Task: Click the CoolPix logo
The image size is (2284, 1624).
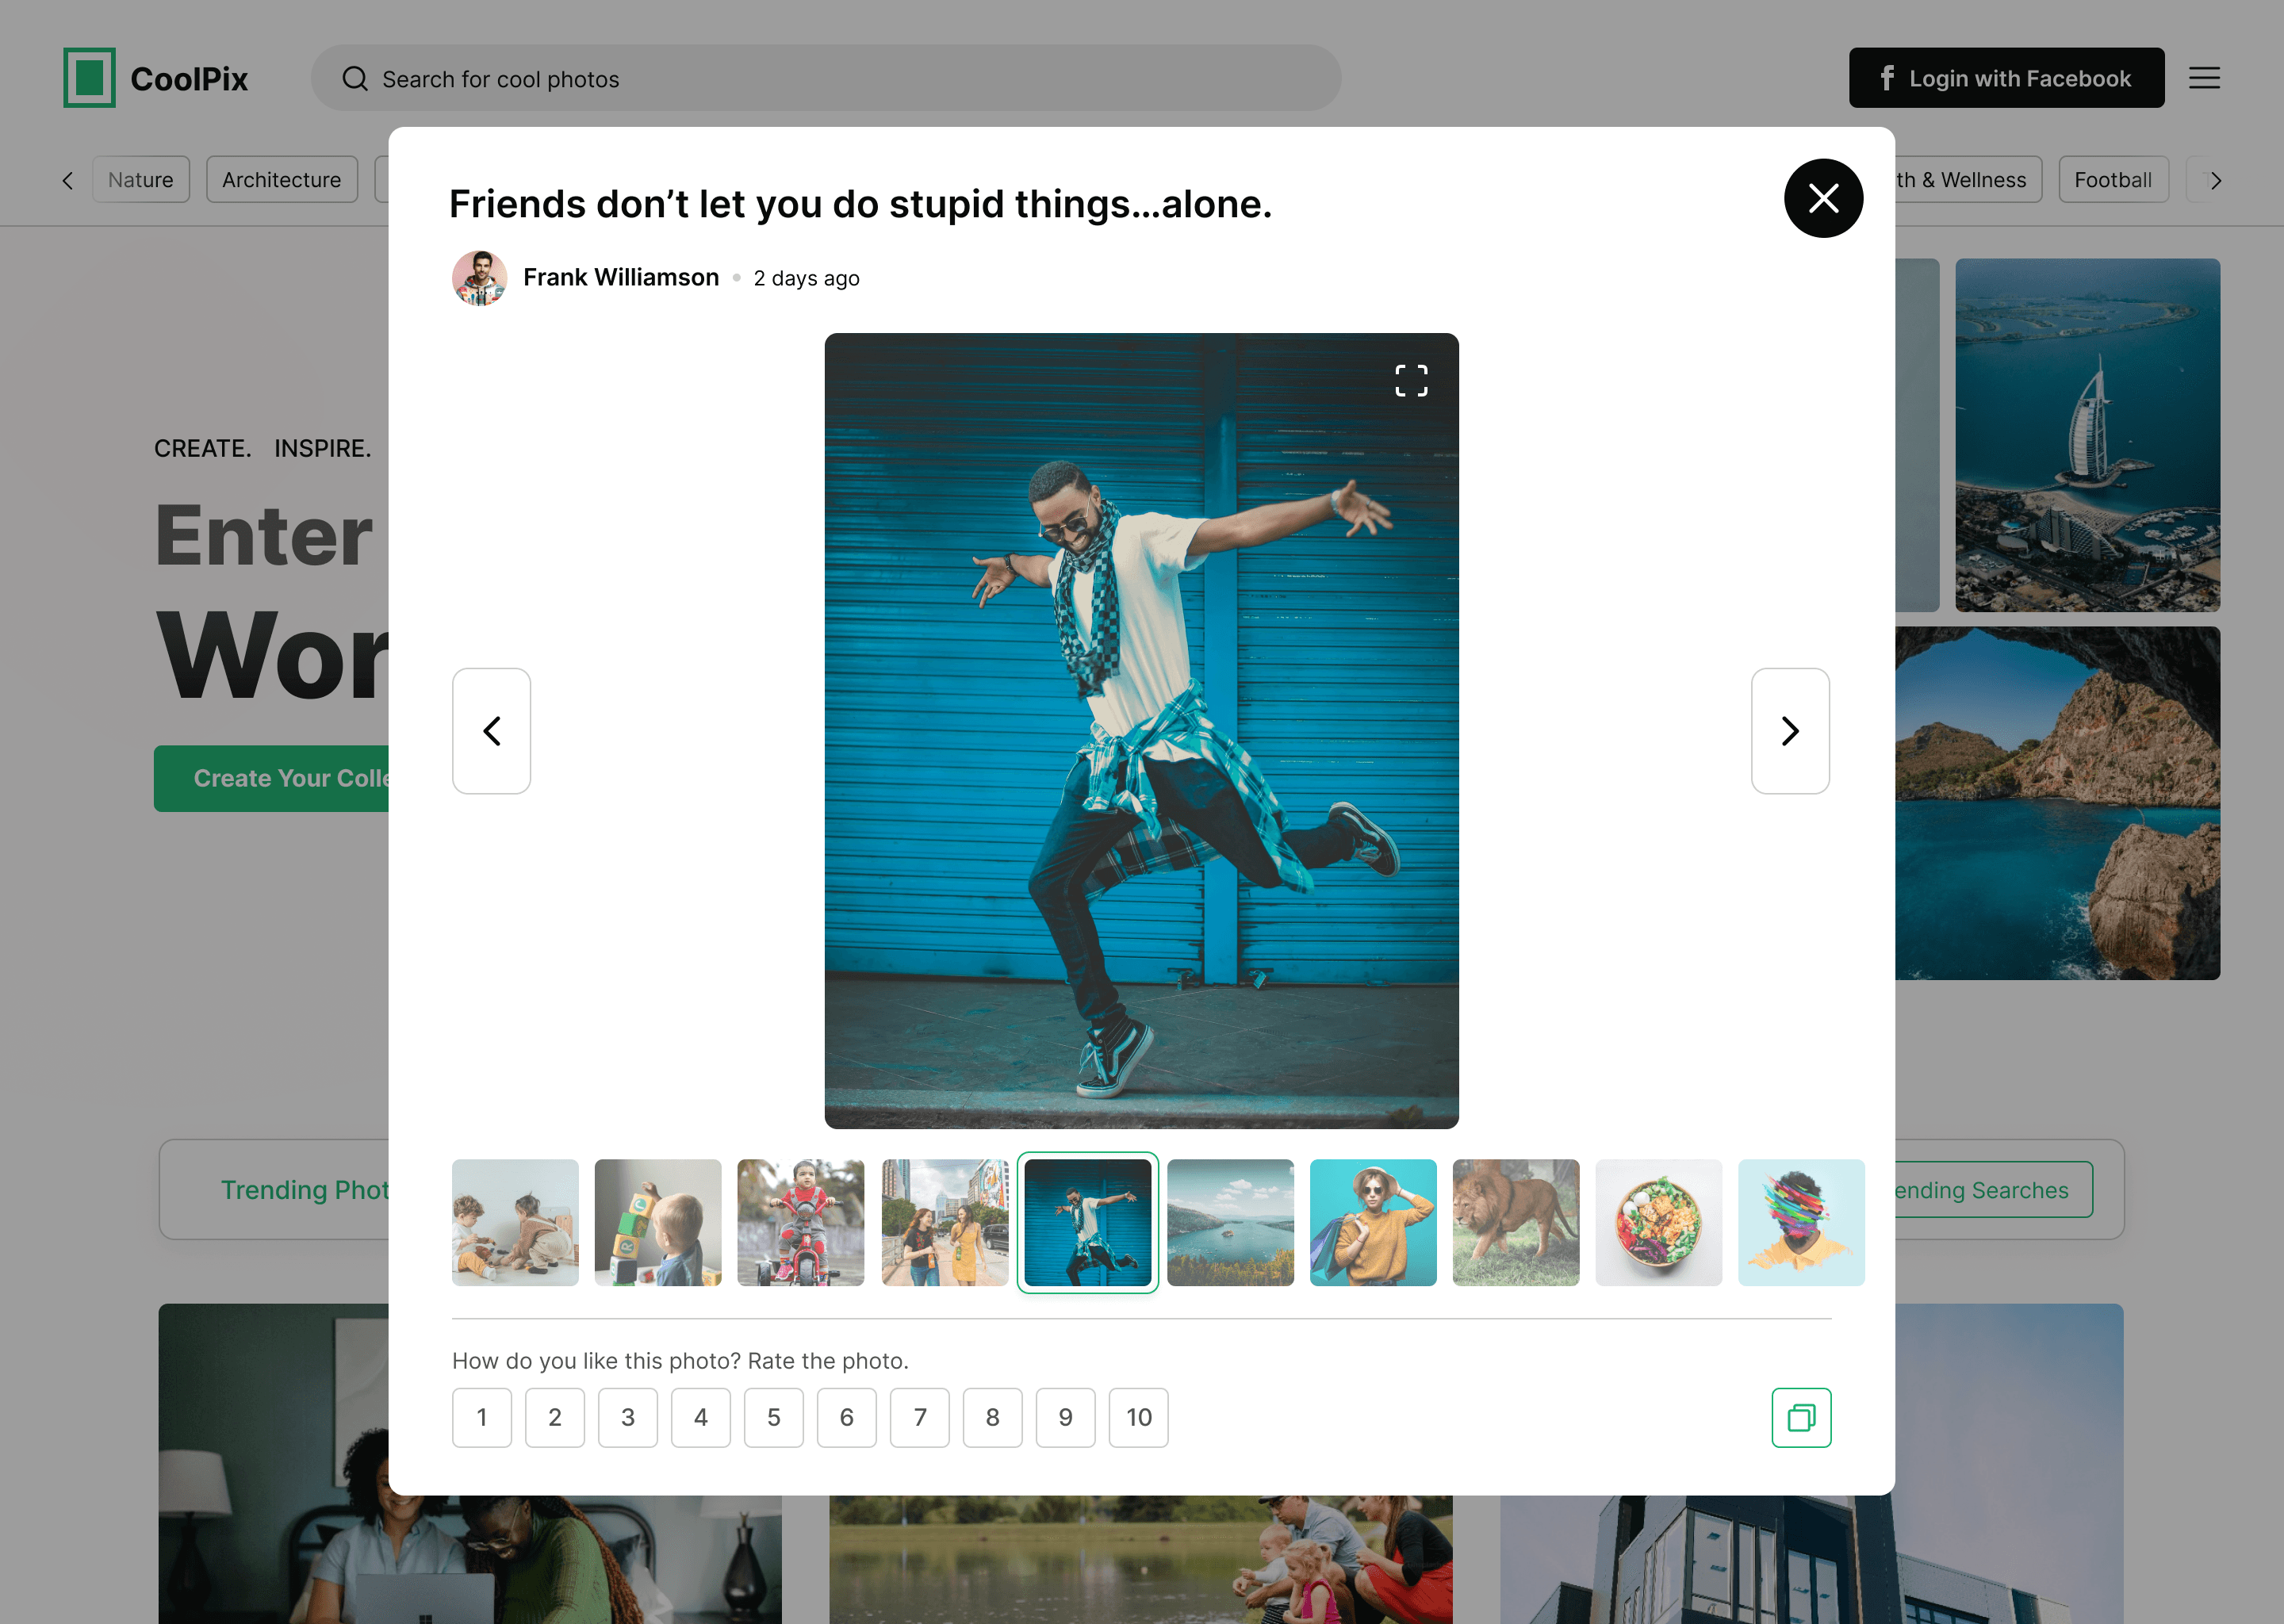Action: pos(156,78)
